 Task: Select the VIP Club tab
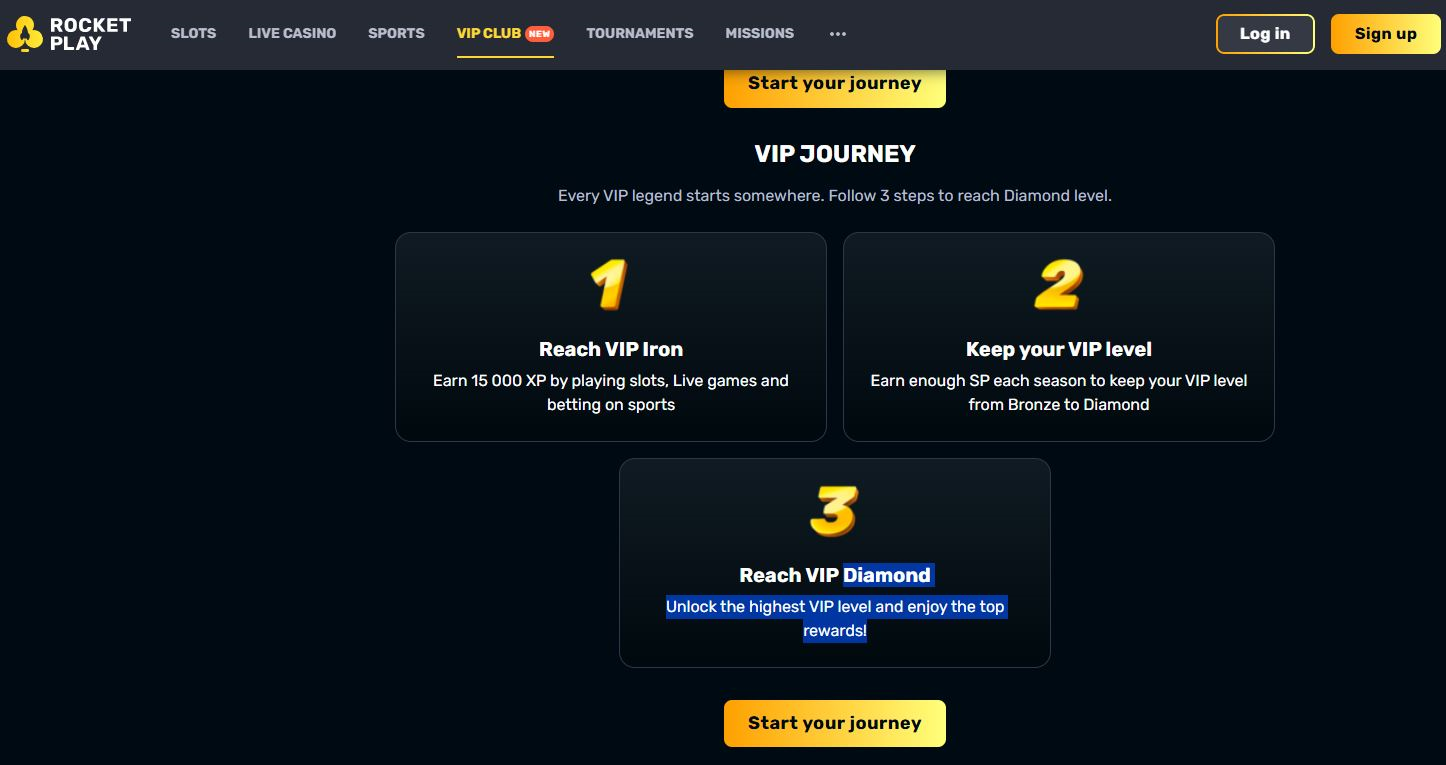[489, 33]
